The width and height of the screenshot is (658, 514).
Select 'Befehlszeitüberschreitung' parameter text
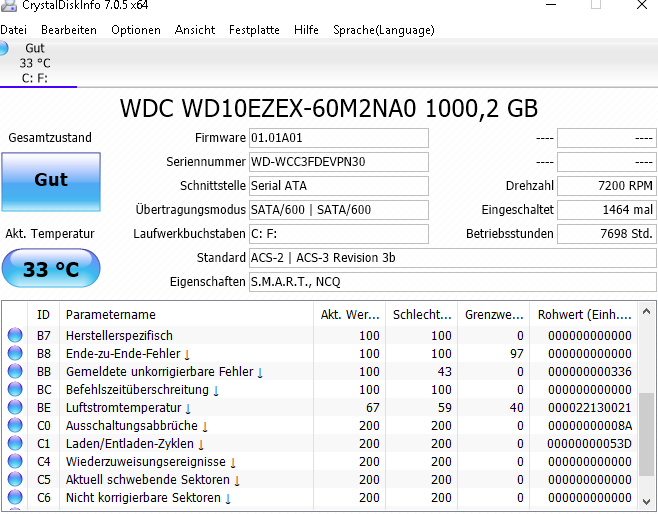click(x=137, y=390)
